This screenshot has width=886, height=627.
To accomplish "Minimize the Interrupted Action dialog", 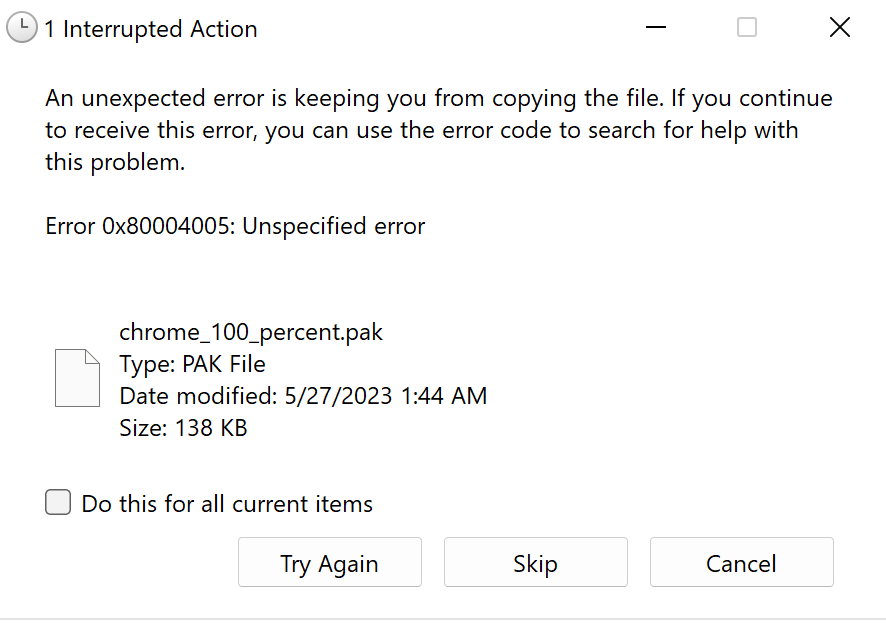I will [655, 27].
